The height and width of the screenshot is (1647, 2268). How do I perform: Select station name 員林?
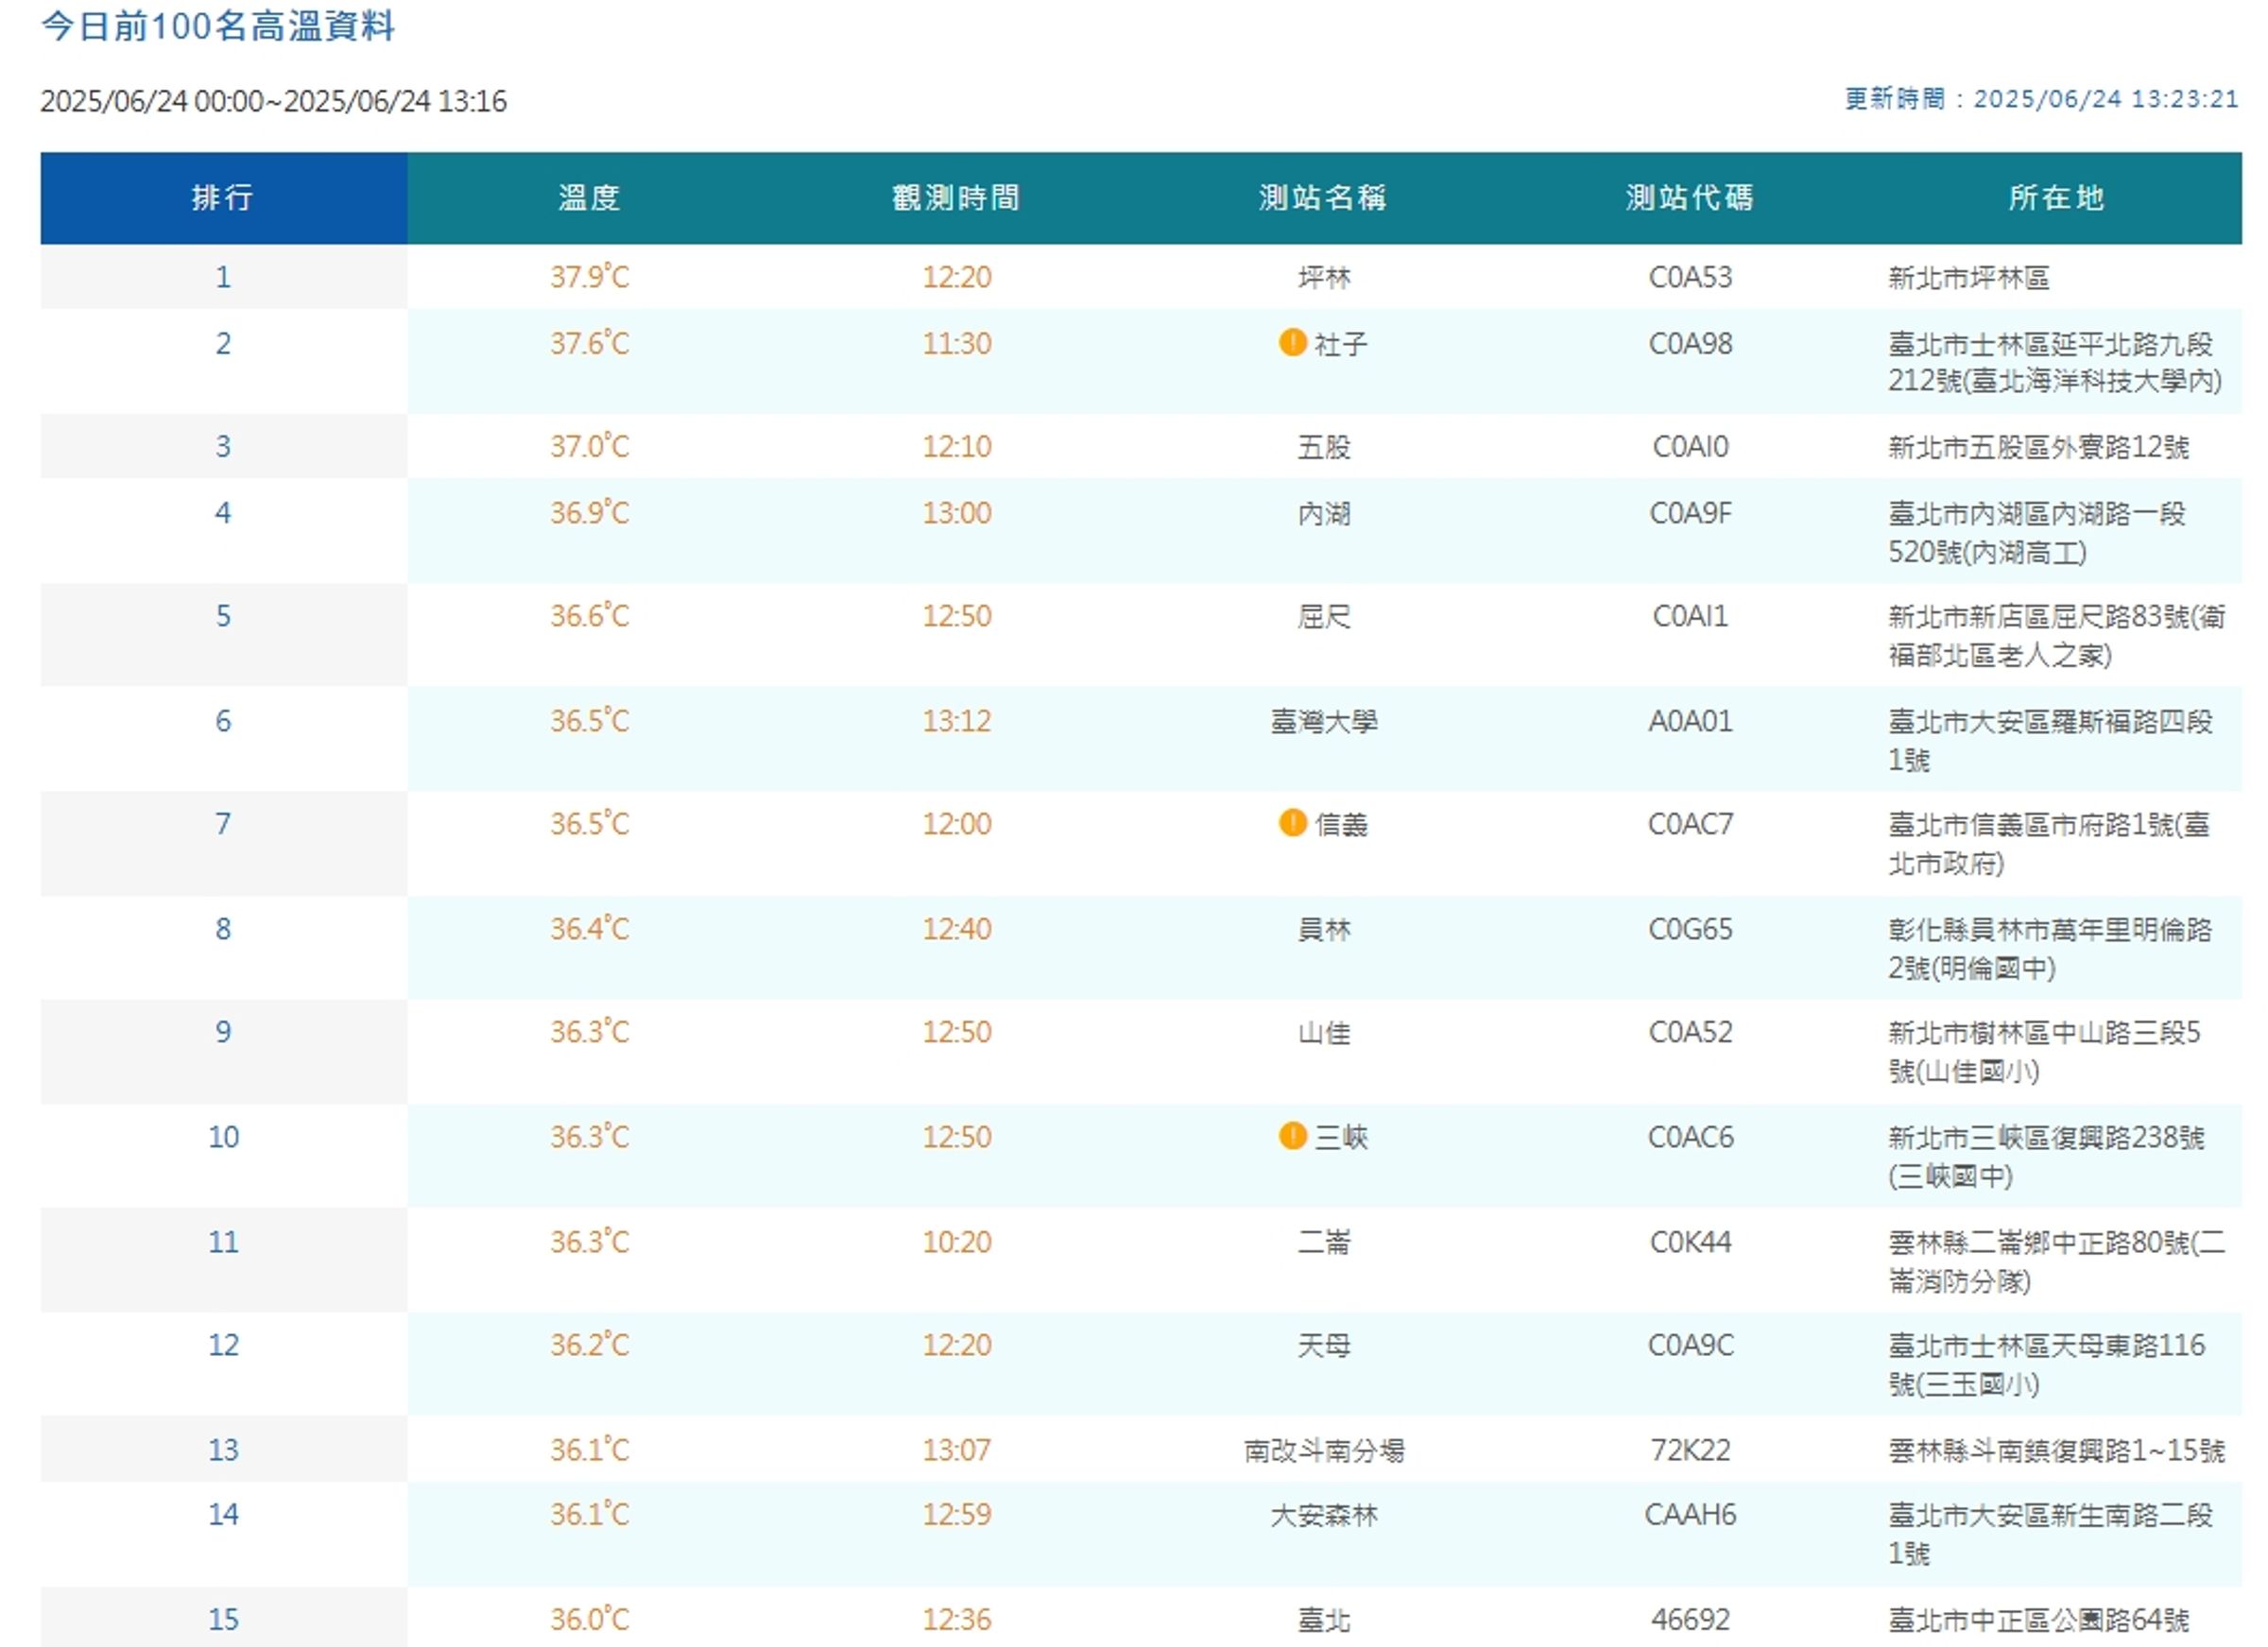tap(1324, 930)
